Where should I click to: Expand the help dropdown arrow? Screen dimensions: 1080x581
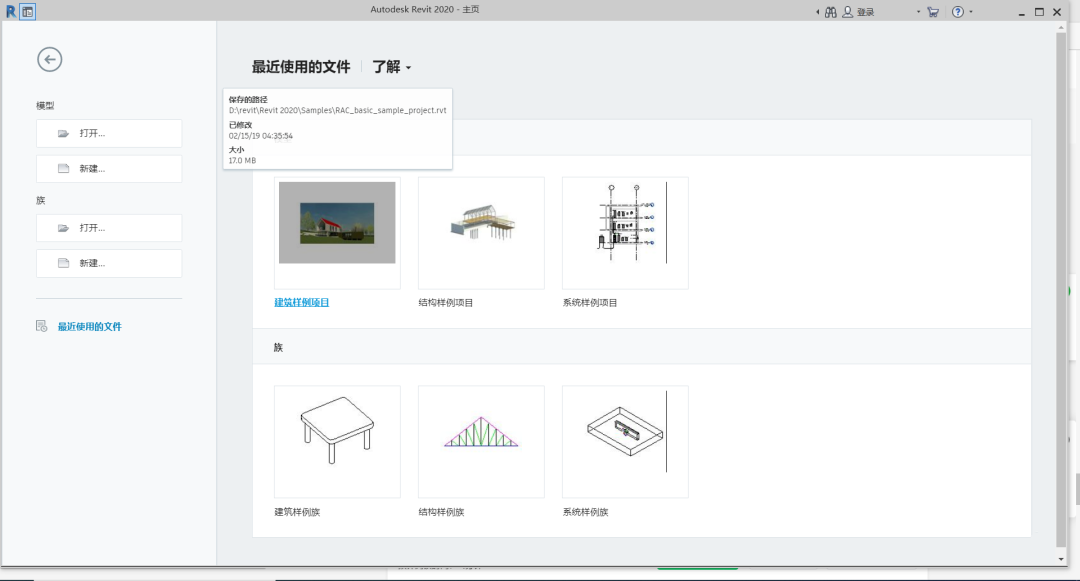(x=971, y=12)
